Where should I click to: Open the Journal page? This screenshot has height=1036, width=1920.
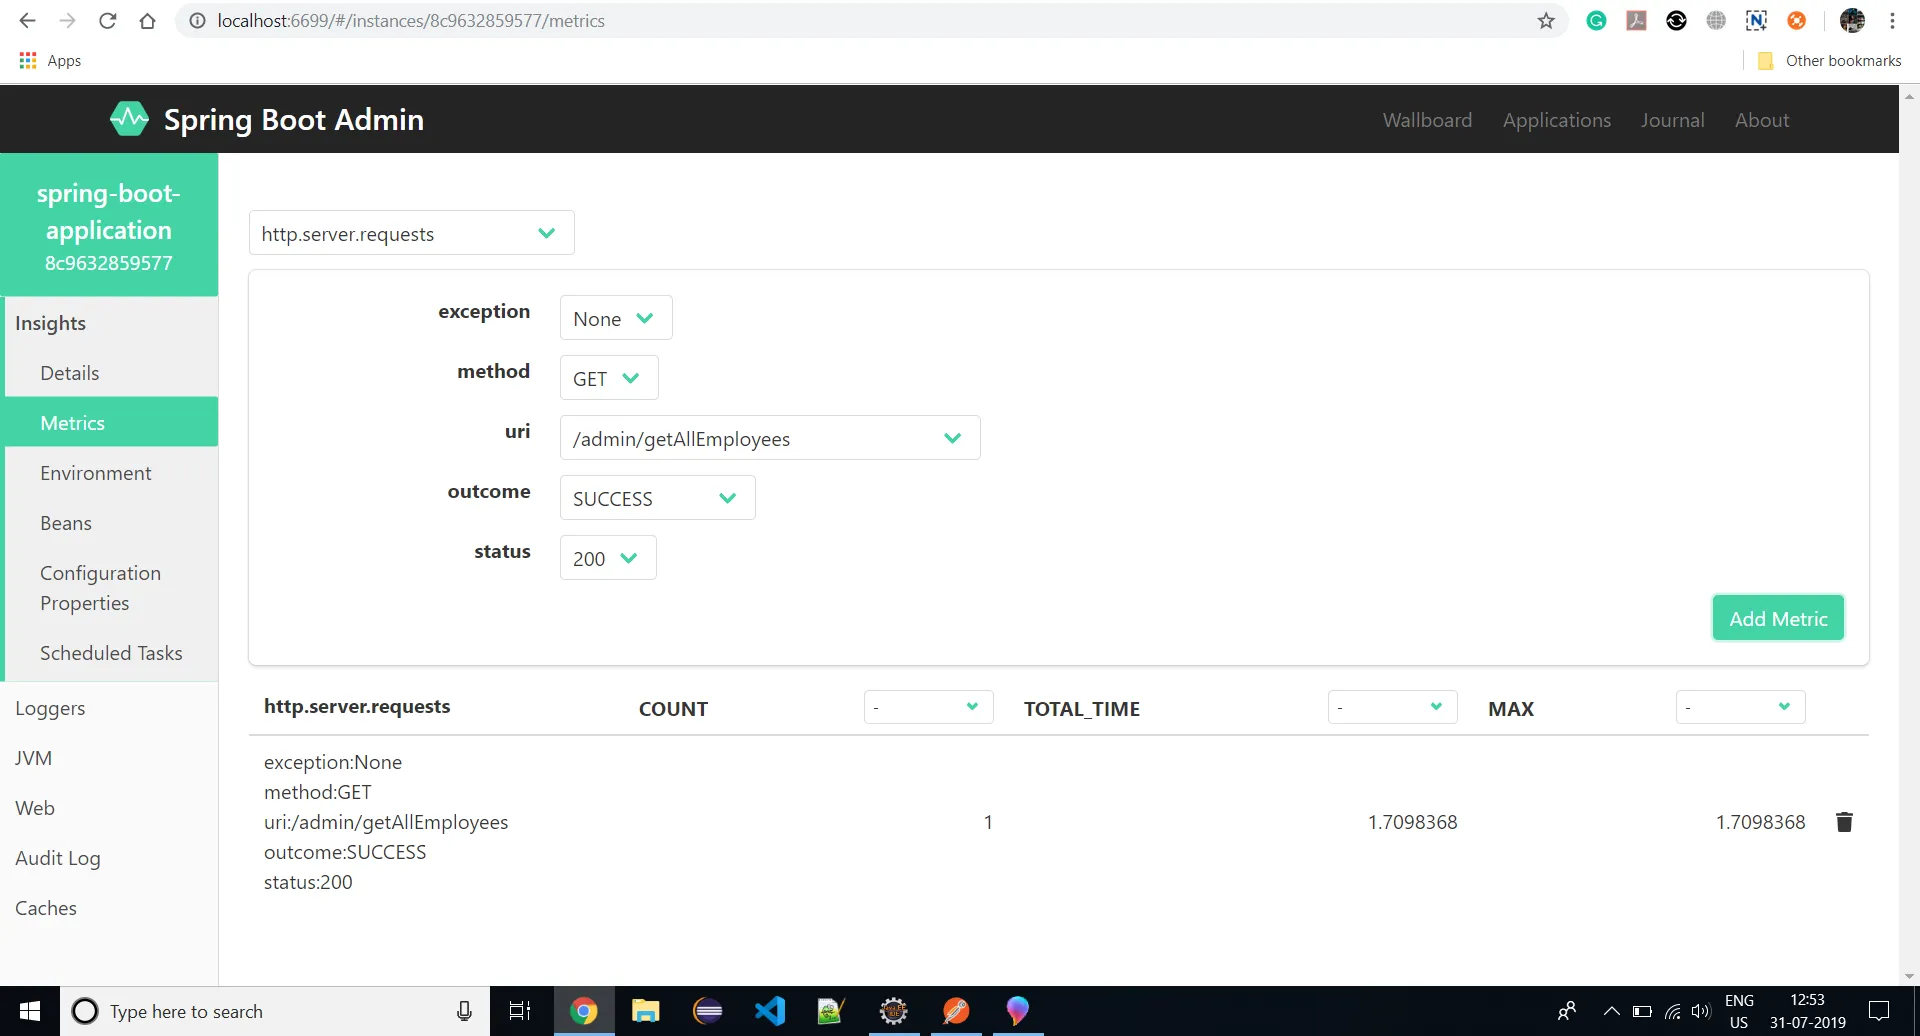point(1672,120)
